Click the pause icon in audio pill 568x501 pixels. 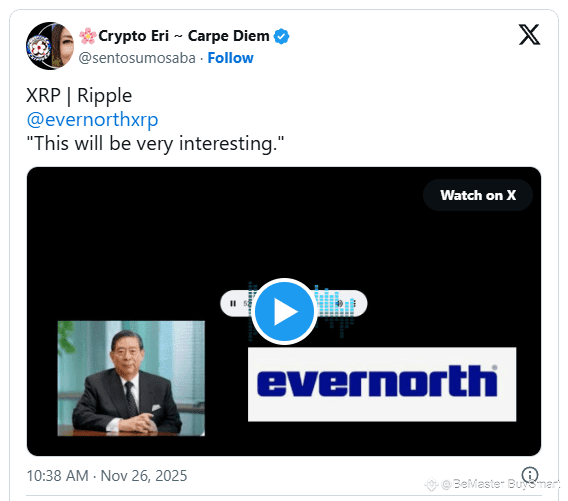pyautogui.click(x=233, y=304)
